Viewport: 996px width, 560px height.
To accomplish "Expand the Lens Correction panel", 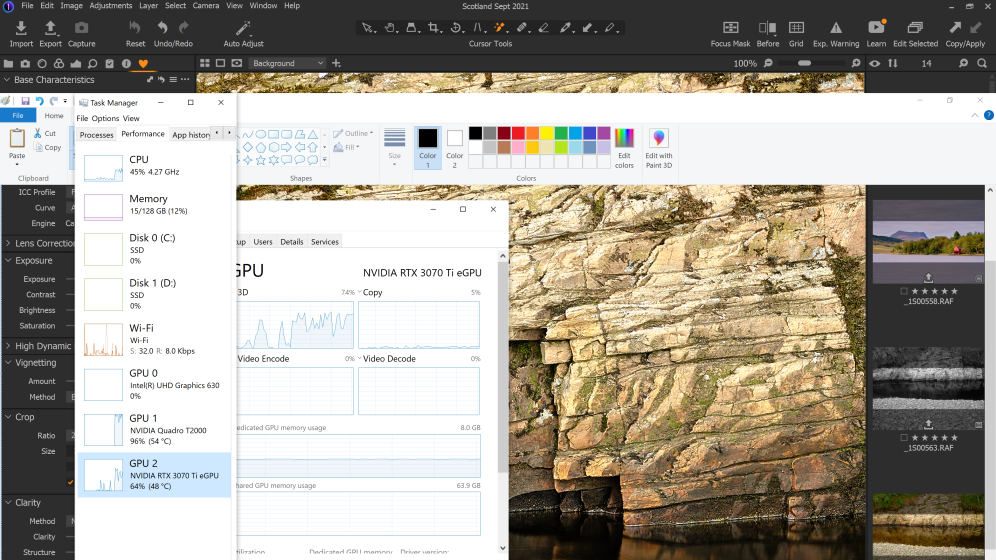I will (x=8, y=243).
